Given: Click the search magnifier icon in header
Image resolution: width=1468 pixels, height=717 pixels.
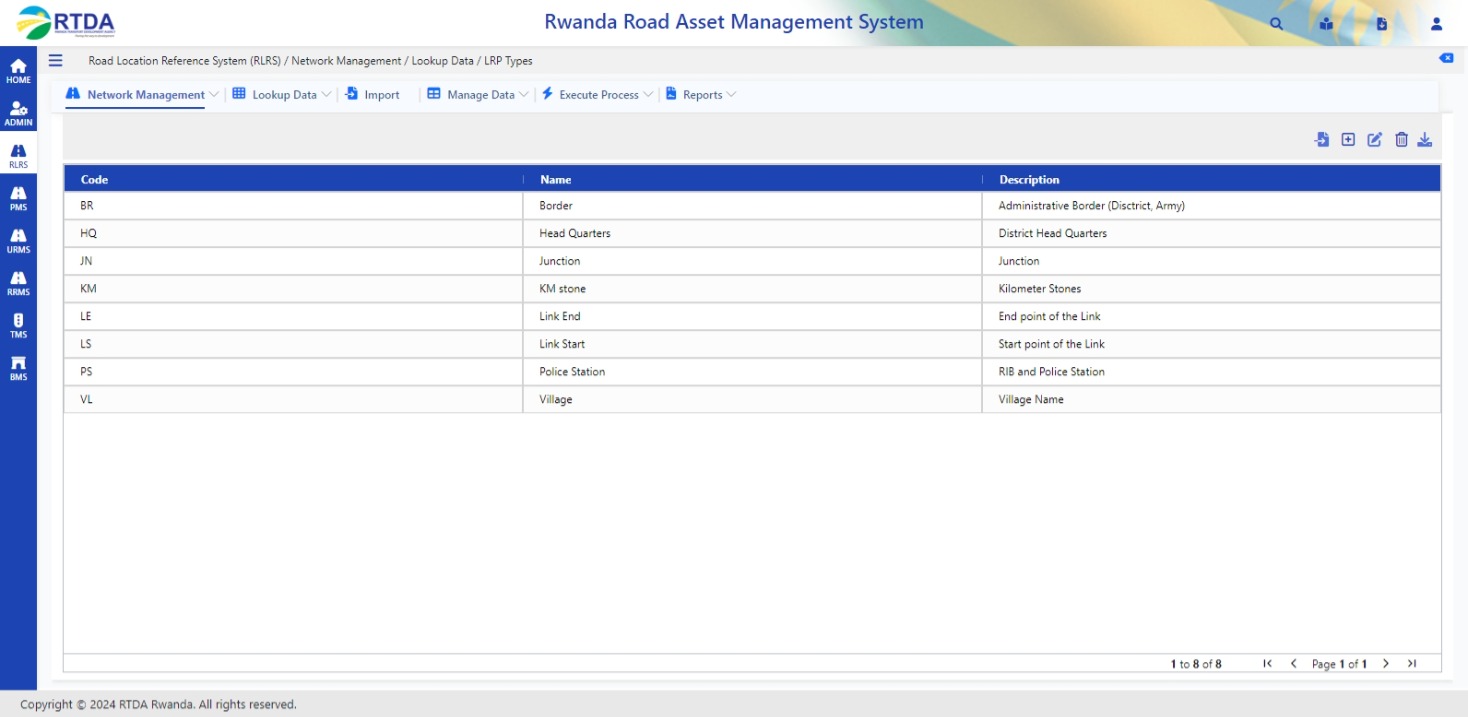Looking at the screenshot, I should (x=1276, y=23).
